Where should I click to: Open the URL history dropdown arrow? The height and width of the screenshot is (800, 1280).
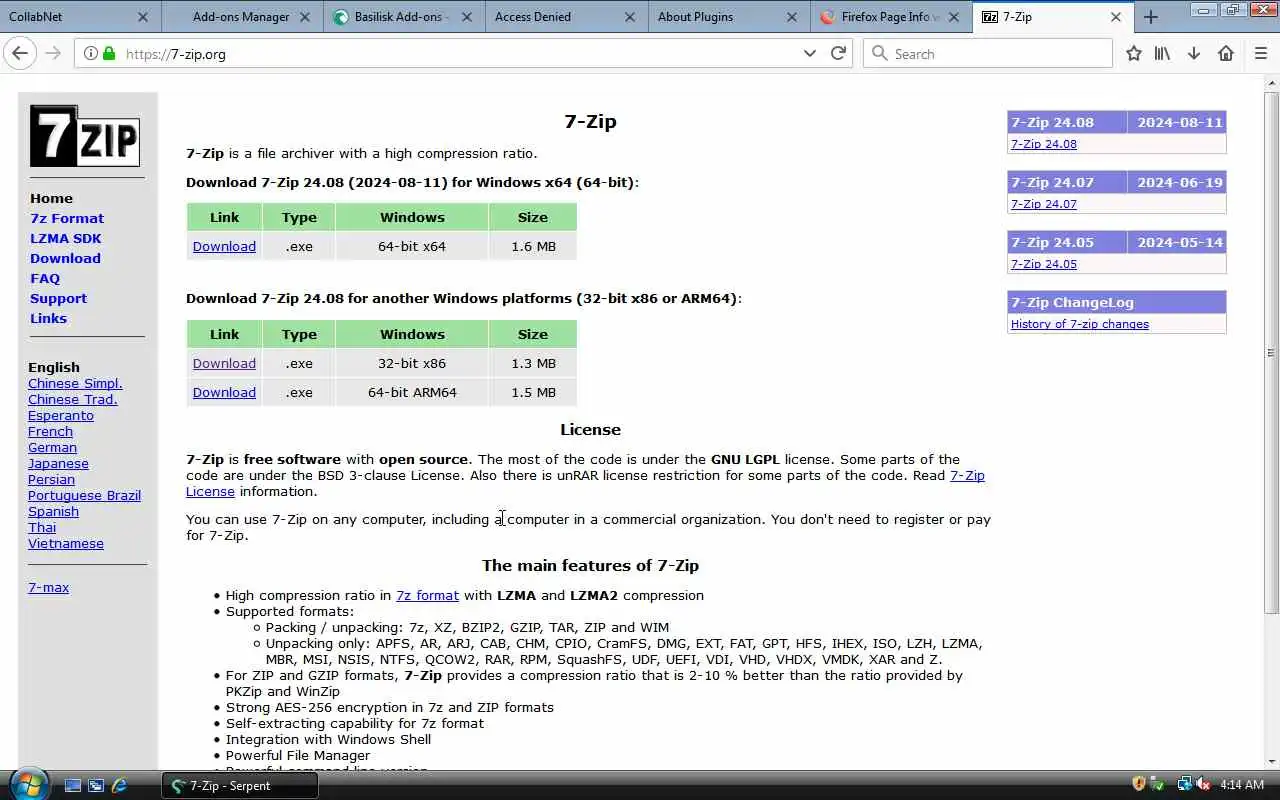click(x=810, y=54)
